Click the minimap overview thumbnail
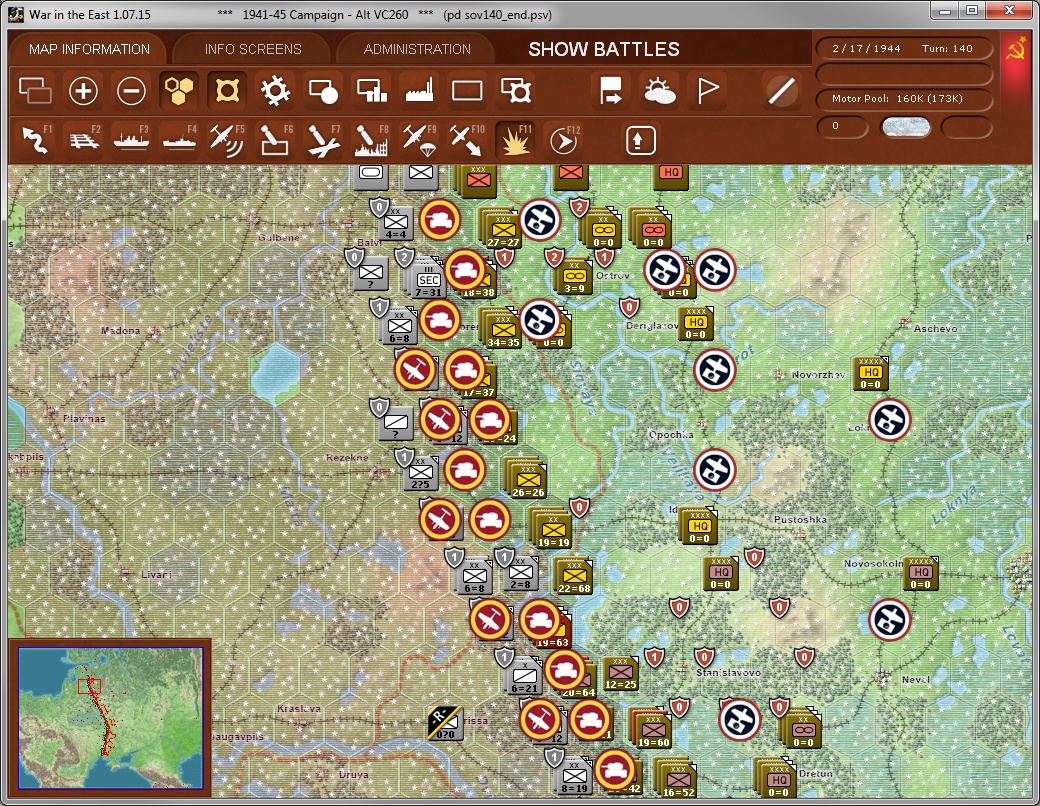Image resolution: width=1040 pixels, height=806 pixels. click(111, 717)
